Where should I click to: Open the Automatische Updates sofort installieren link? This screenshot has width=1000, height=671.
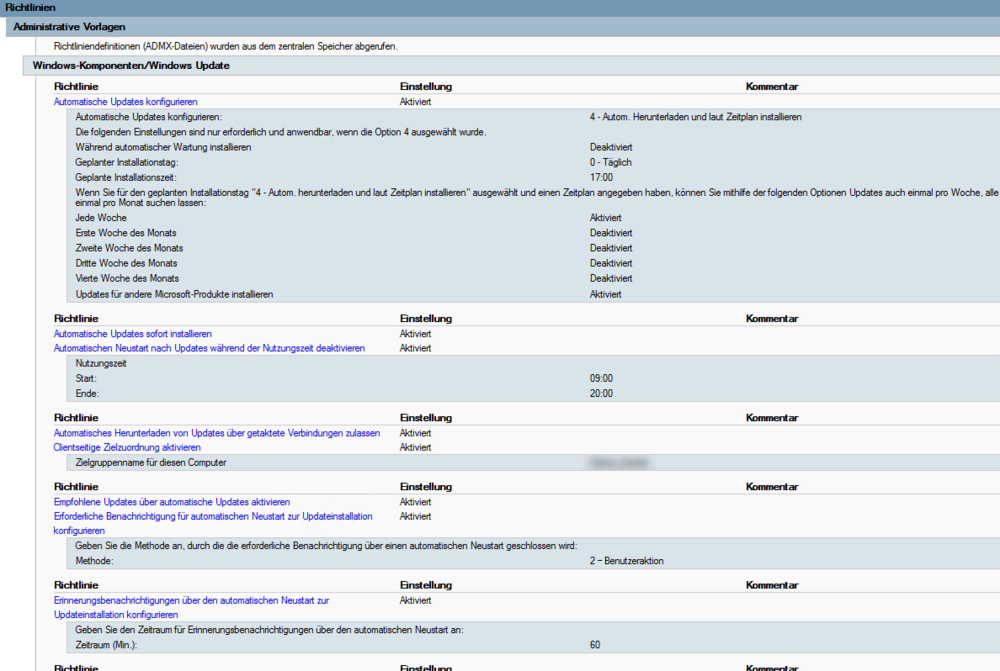[132, 333]
